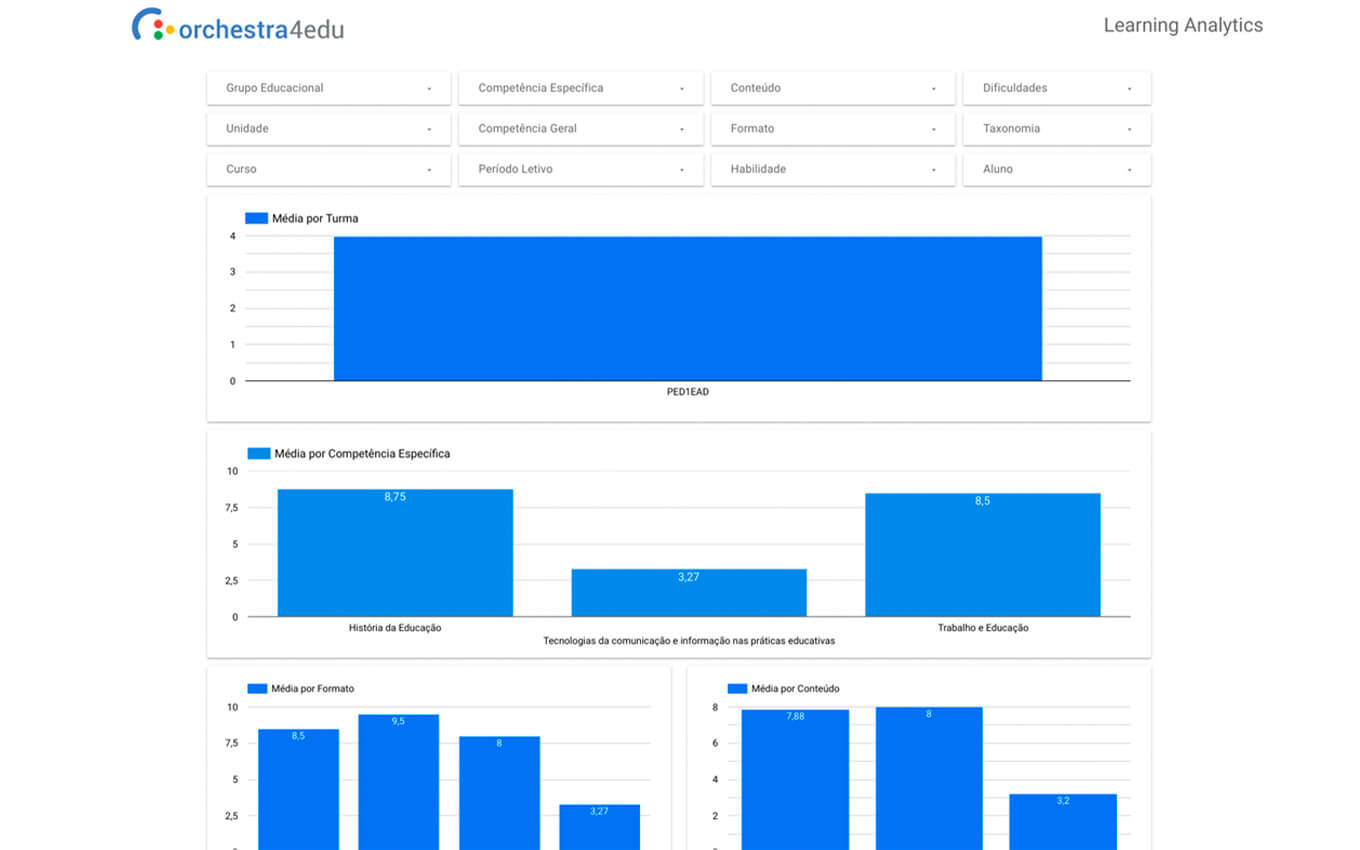Expand the Dificuldades dropdown

click(1056, 88)
